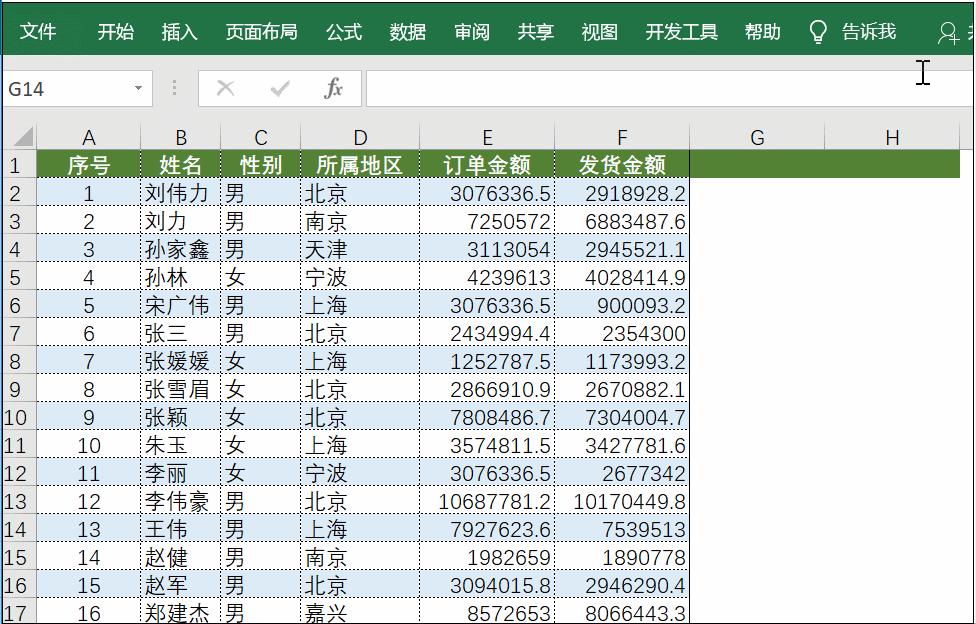Screen dimensions: 976x624
Task: Switch to the 公式 ribbon tab
Action: [343, 30]
